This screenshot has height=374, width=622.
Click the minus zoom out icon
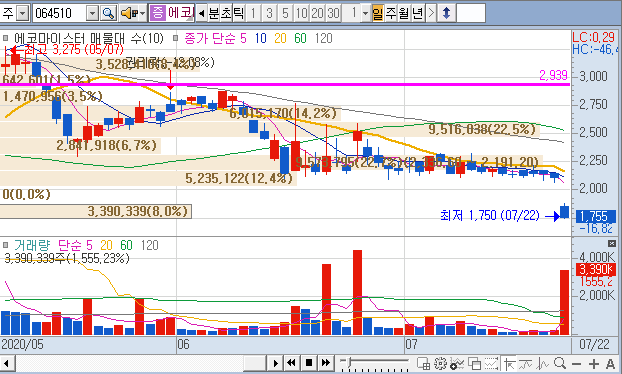[x=576, y=364]
